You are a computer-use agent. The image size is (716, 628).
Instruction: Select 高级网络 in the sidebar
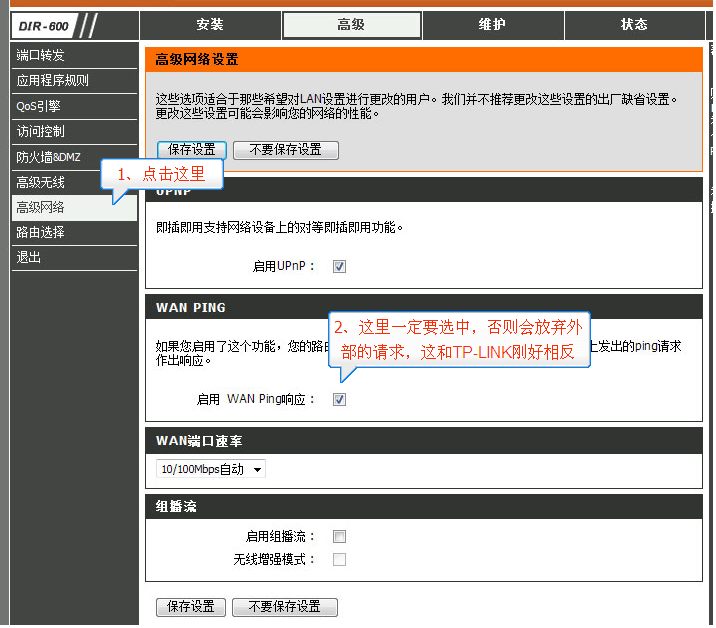[x=41, y=208]
